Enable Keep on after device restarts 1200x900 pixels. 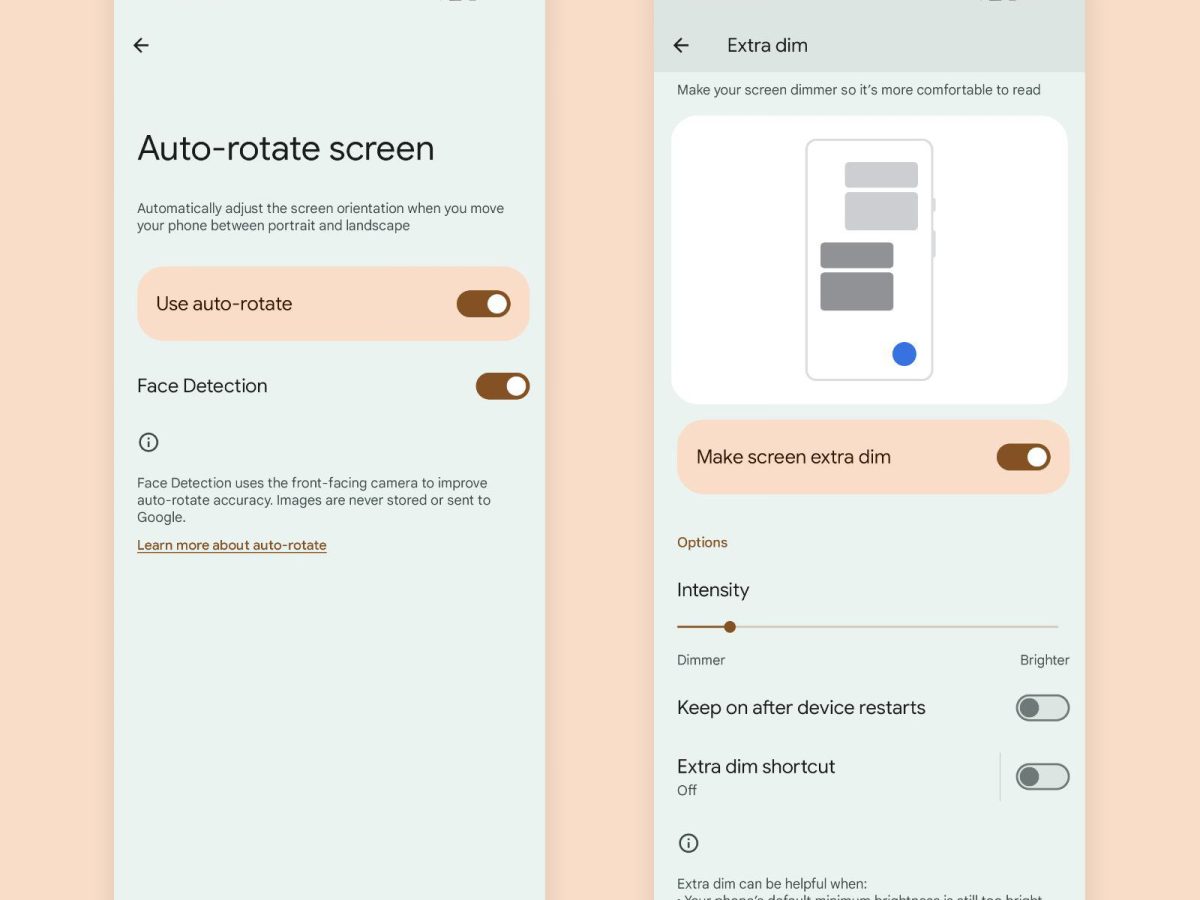pyautogui.click(x=1042, y=708)
